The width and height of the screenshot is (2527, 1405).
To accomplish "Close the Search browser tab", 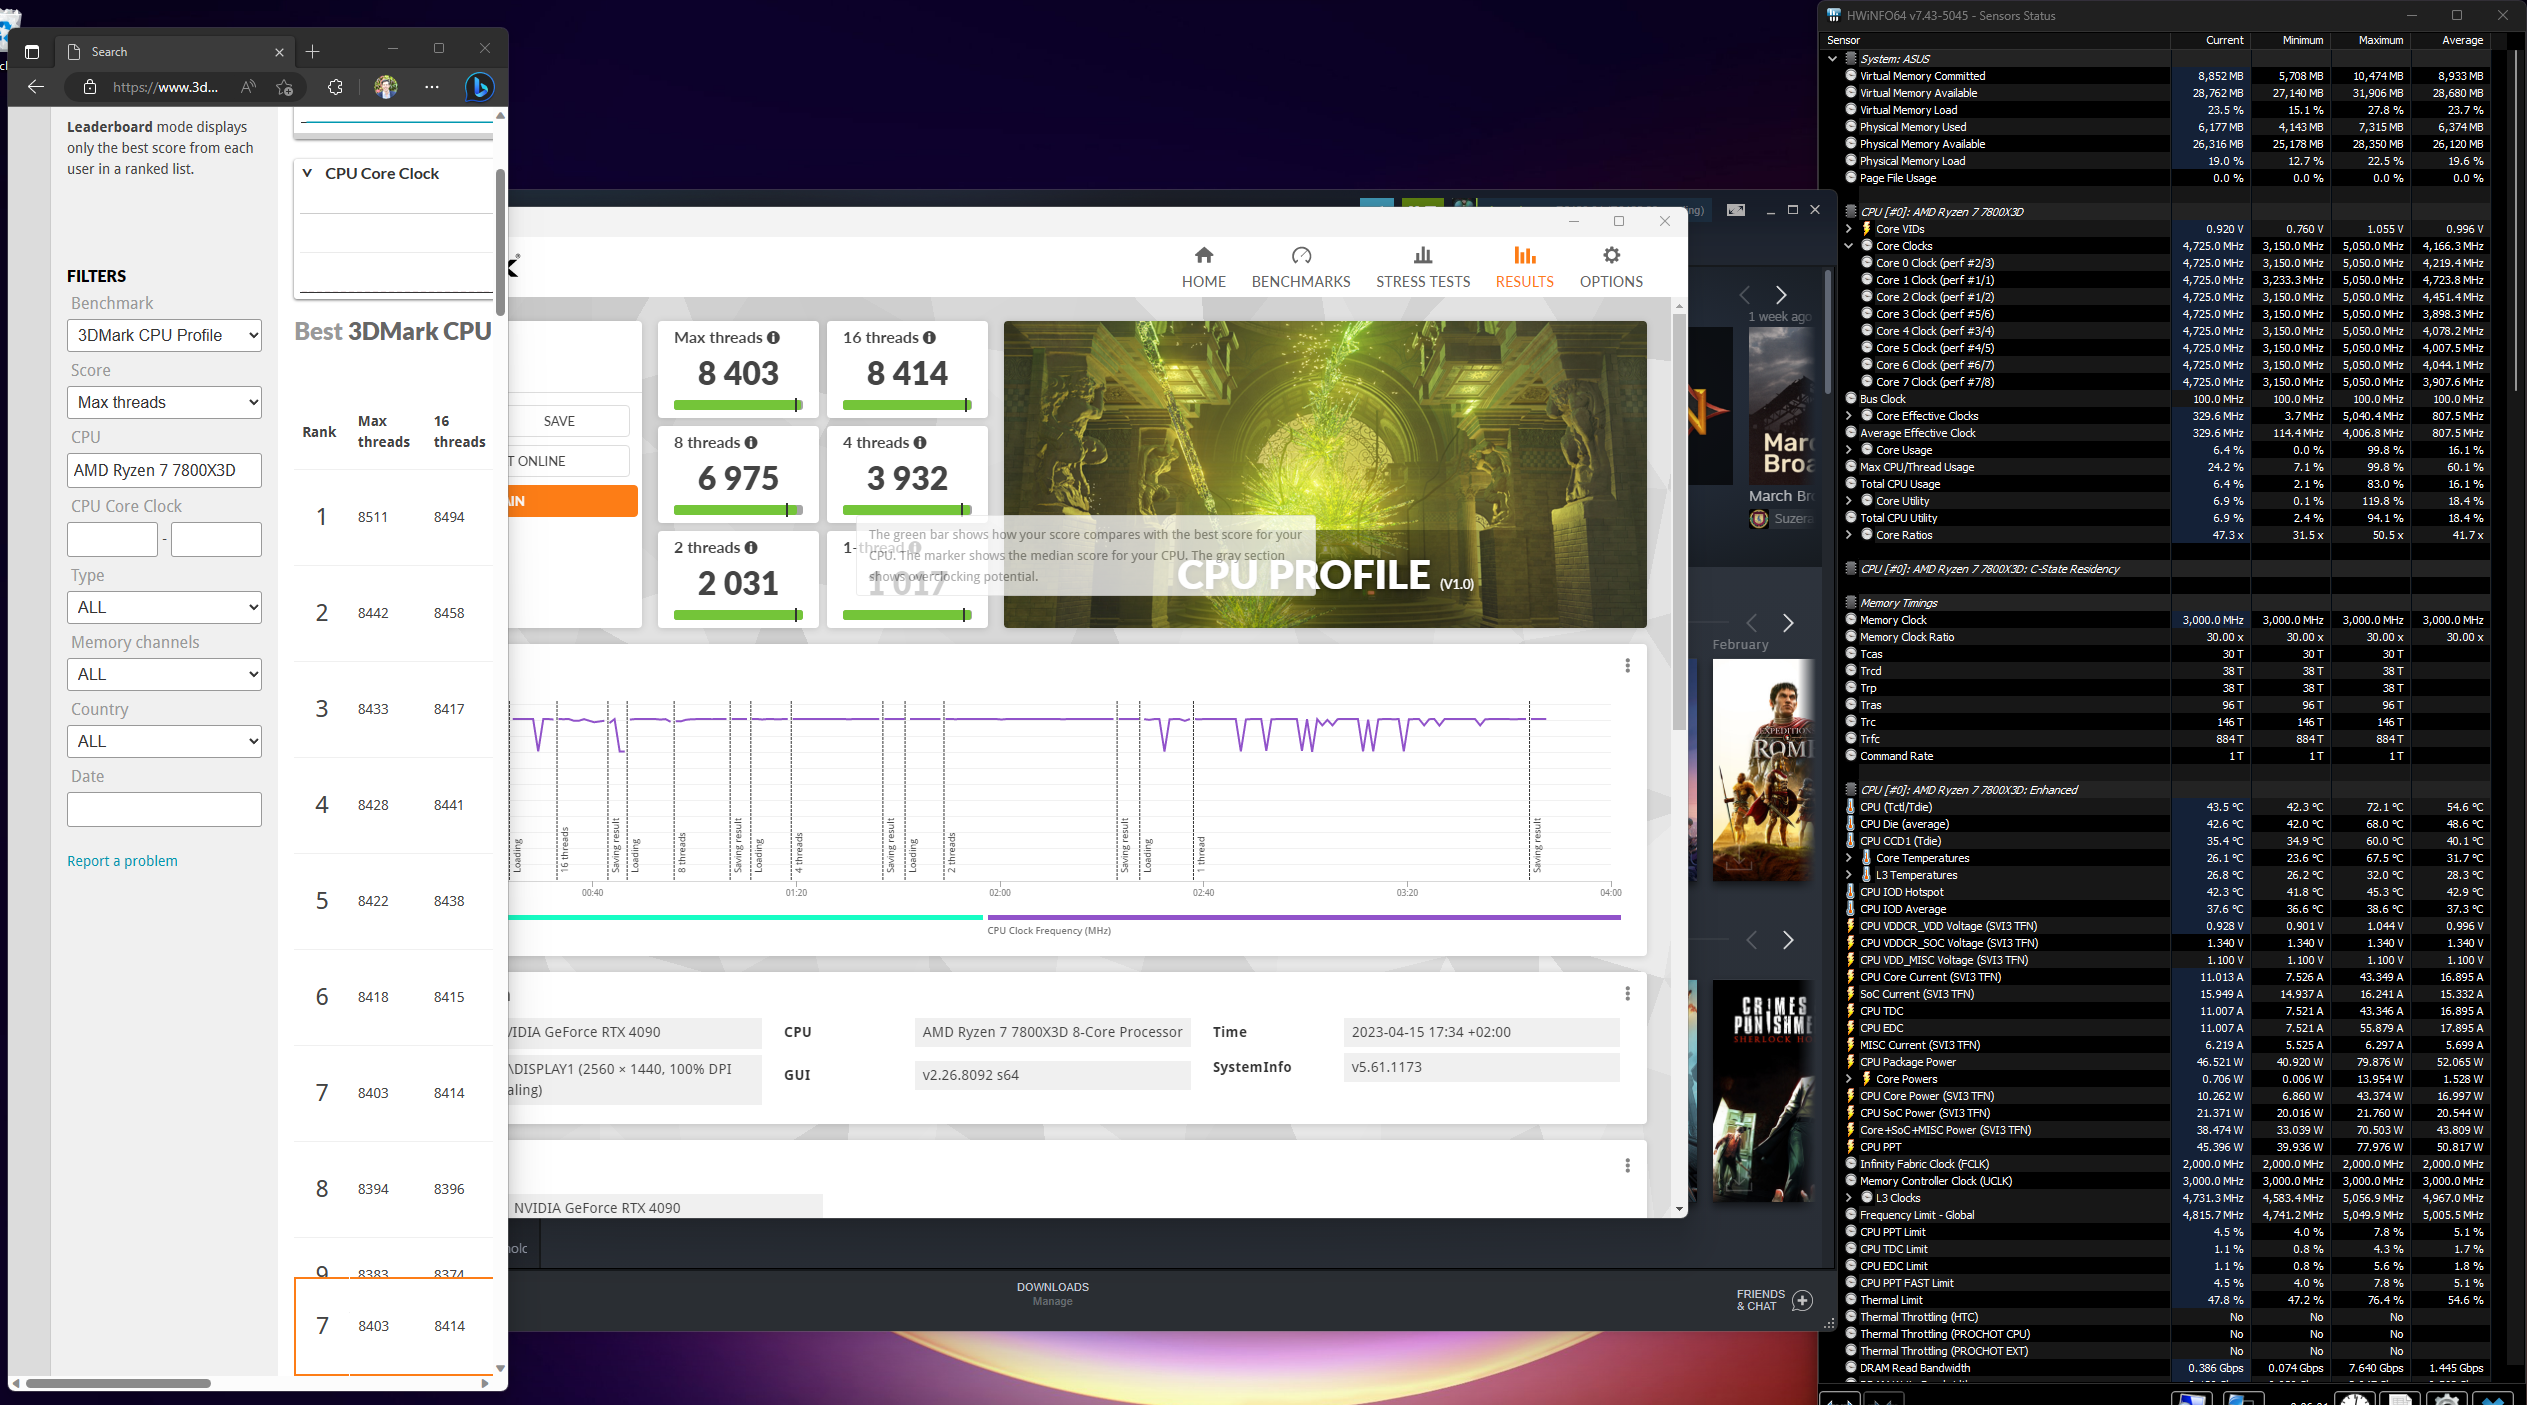I will (279, 52).
